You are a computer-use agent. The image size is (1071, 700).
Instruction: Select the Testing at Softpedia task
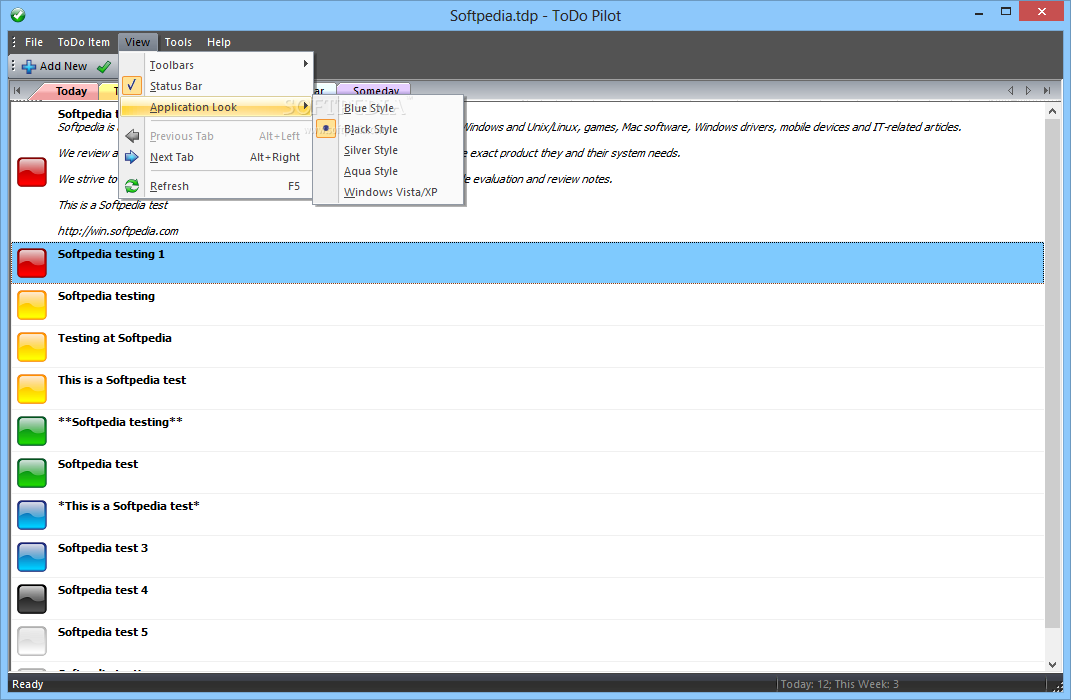click(527, 347)
